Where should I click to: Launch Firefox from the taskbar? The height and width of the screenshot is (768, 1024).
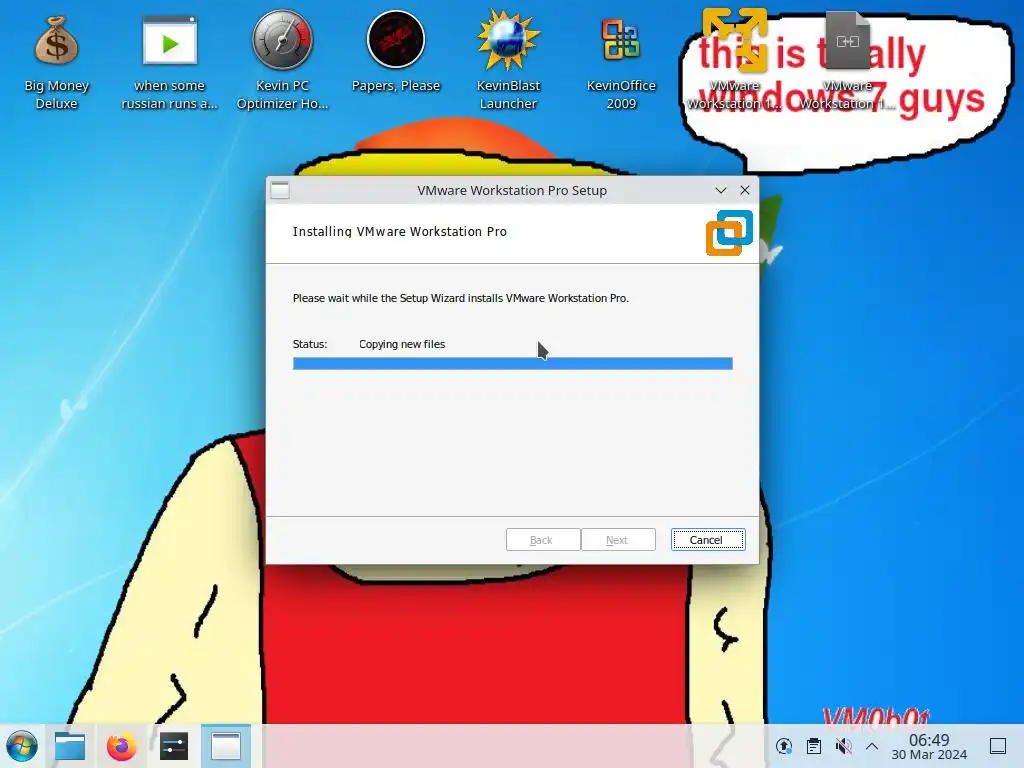click(x=121, y=746)
